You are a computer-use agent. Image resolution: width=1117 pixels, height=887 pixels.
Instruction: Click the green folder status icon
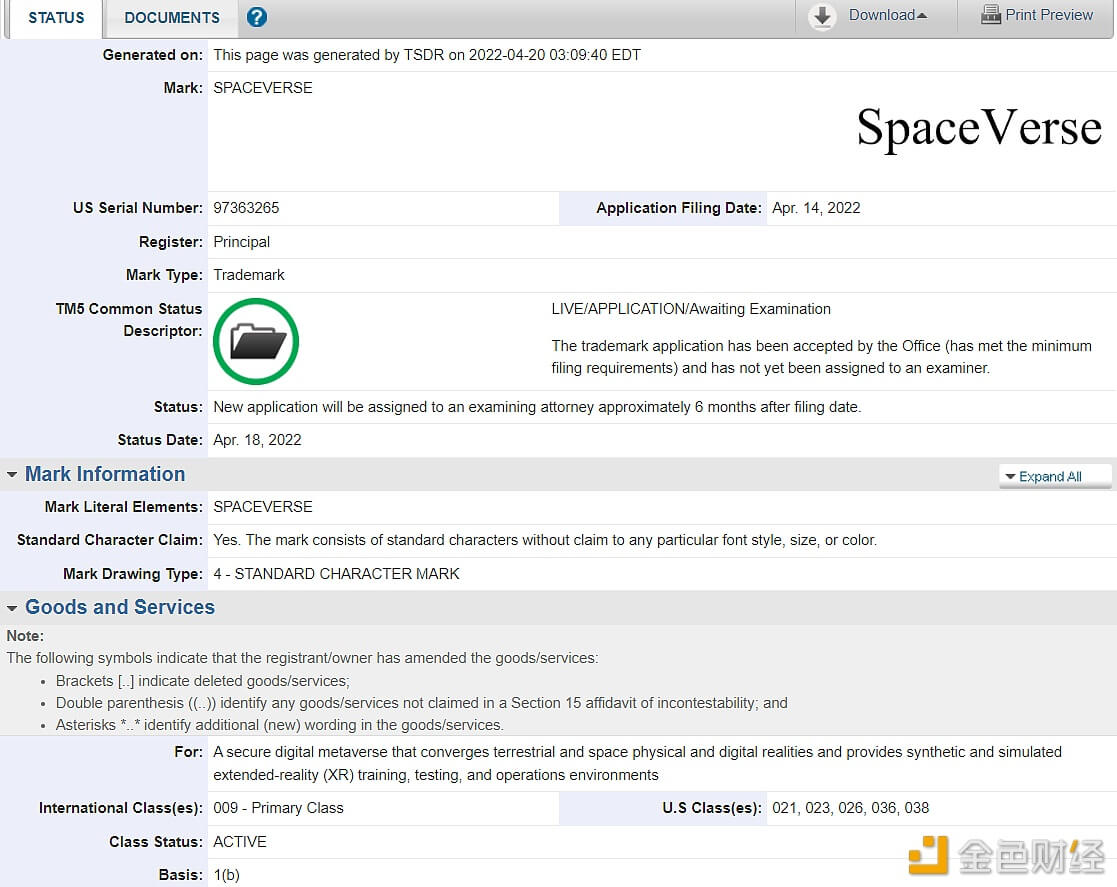256,341
